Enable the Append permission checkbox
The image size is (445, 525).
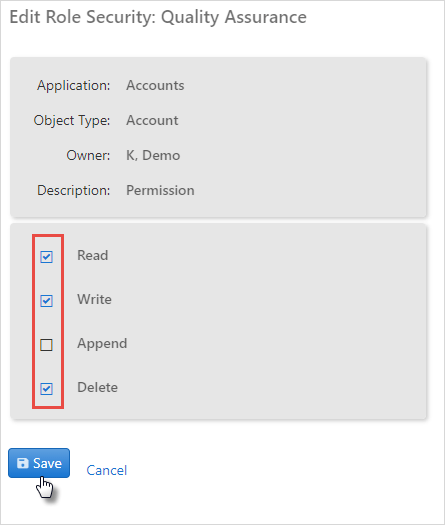click(46, 345)
